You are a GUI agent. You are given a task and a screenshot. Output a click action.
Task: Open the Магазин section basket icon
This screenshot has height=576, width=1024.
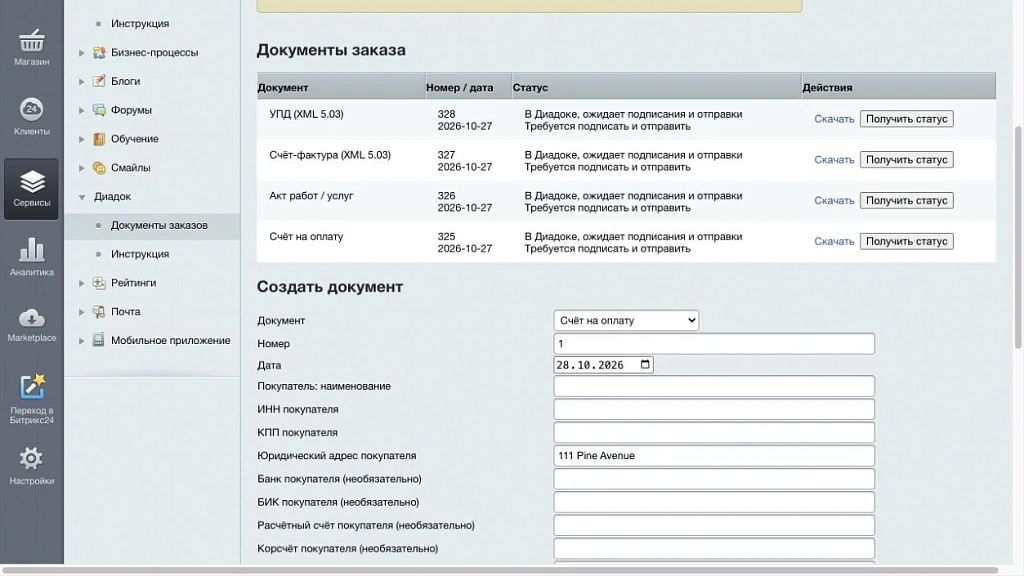[x=31, y=40]
